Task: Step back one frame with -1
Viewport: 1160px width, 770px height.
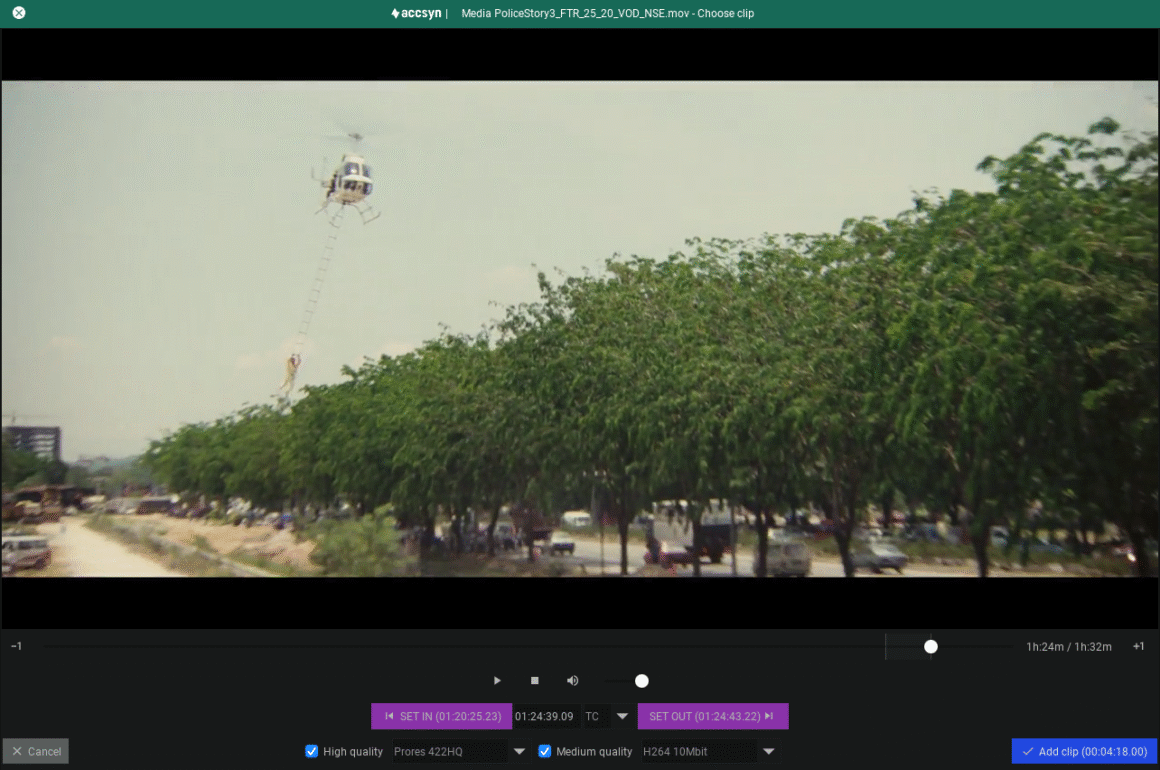Action: click(x=16, y=646)
